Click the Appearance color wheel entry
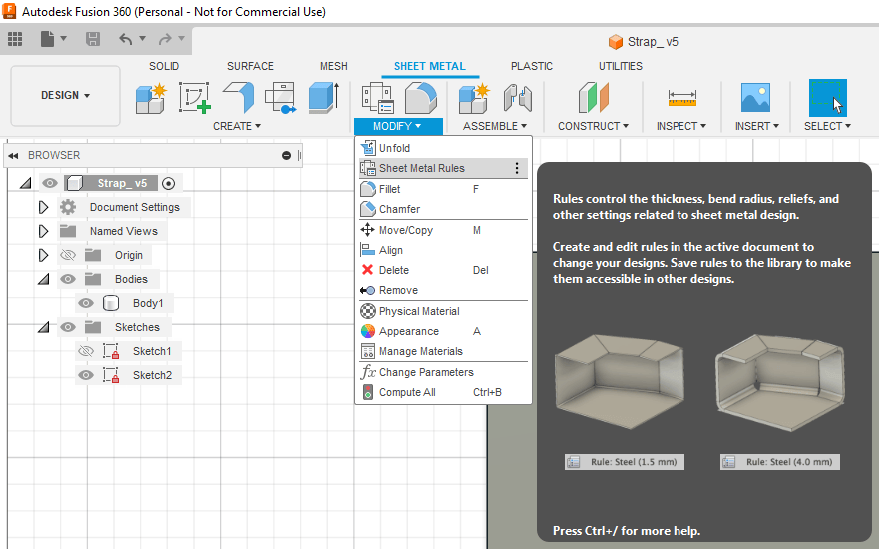 click(x=408, y=331)
